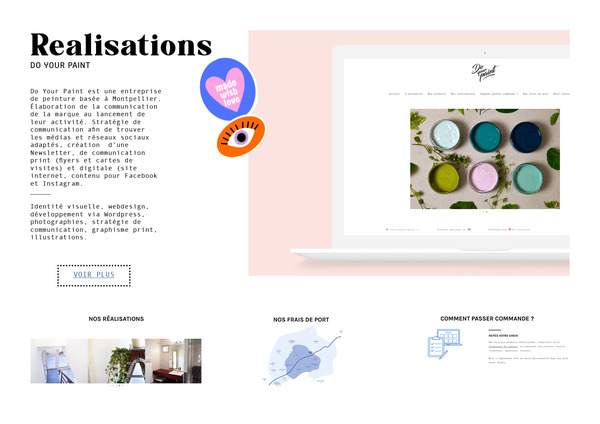Click the Do Your Paint description paragraph
Image resolution: width=600 pixels, height=424 pixels.
[x=96, y=137]
